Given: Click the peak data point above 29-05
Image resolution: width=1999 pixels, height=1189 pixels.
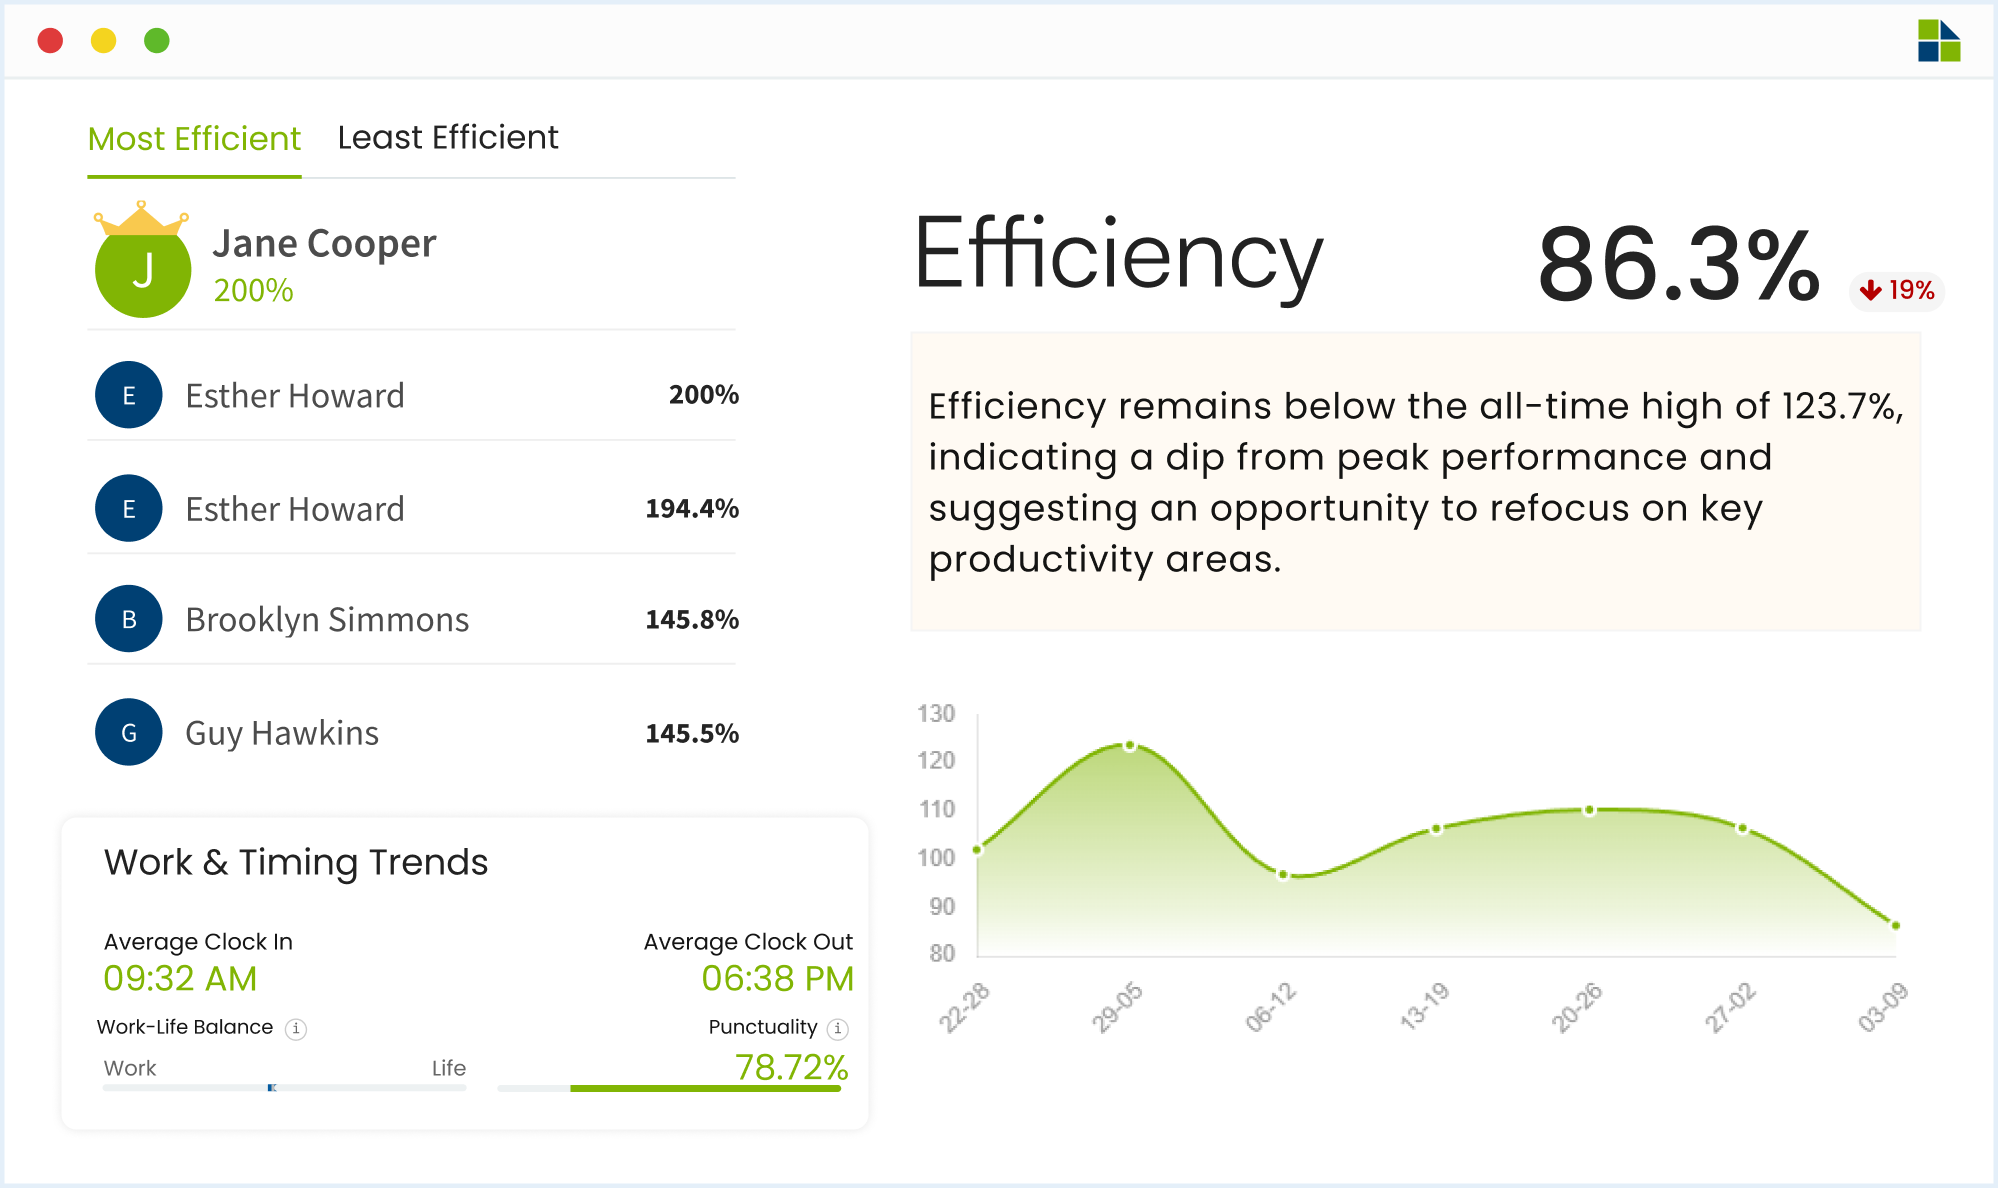Looking at the screenshot, I should pos(1129,744).
